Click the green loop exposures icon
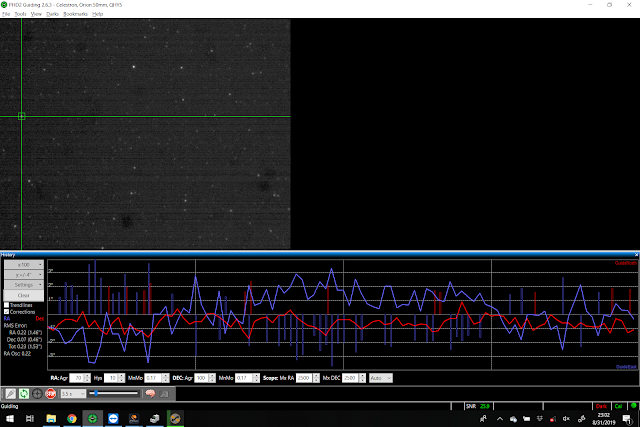 (x=24, y=394)
